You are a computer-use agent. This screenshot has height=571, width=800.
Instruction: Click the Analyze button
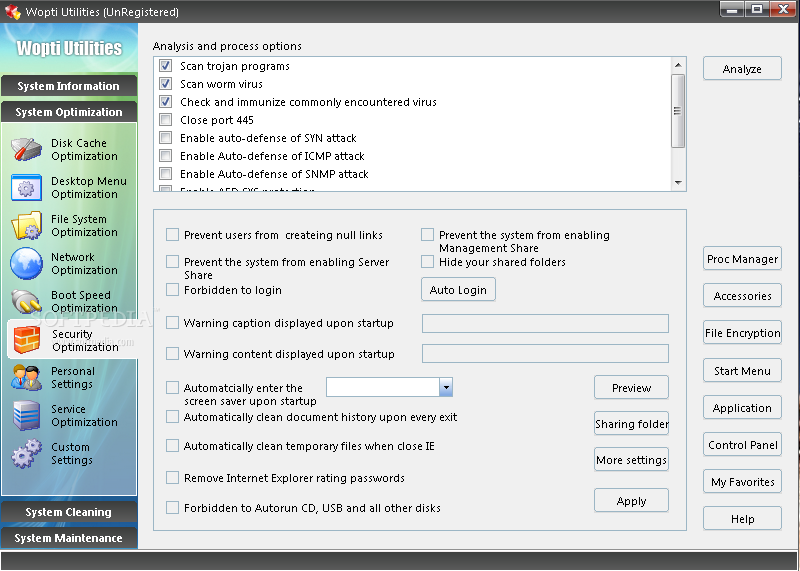(x=742, y=69)
